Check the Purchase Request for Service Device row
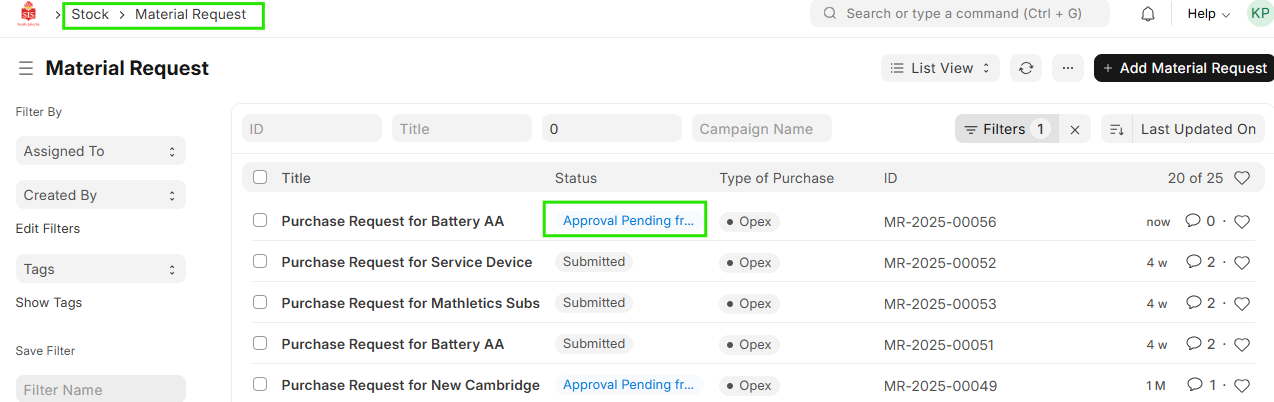This screenshot has height=402, width=1274. click(260, 262)
